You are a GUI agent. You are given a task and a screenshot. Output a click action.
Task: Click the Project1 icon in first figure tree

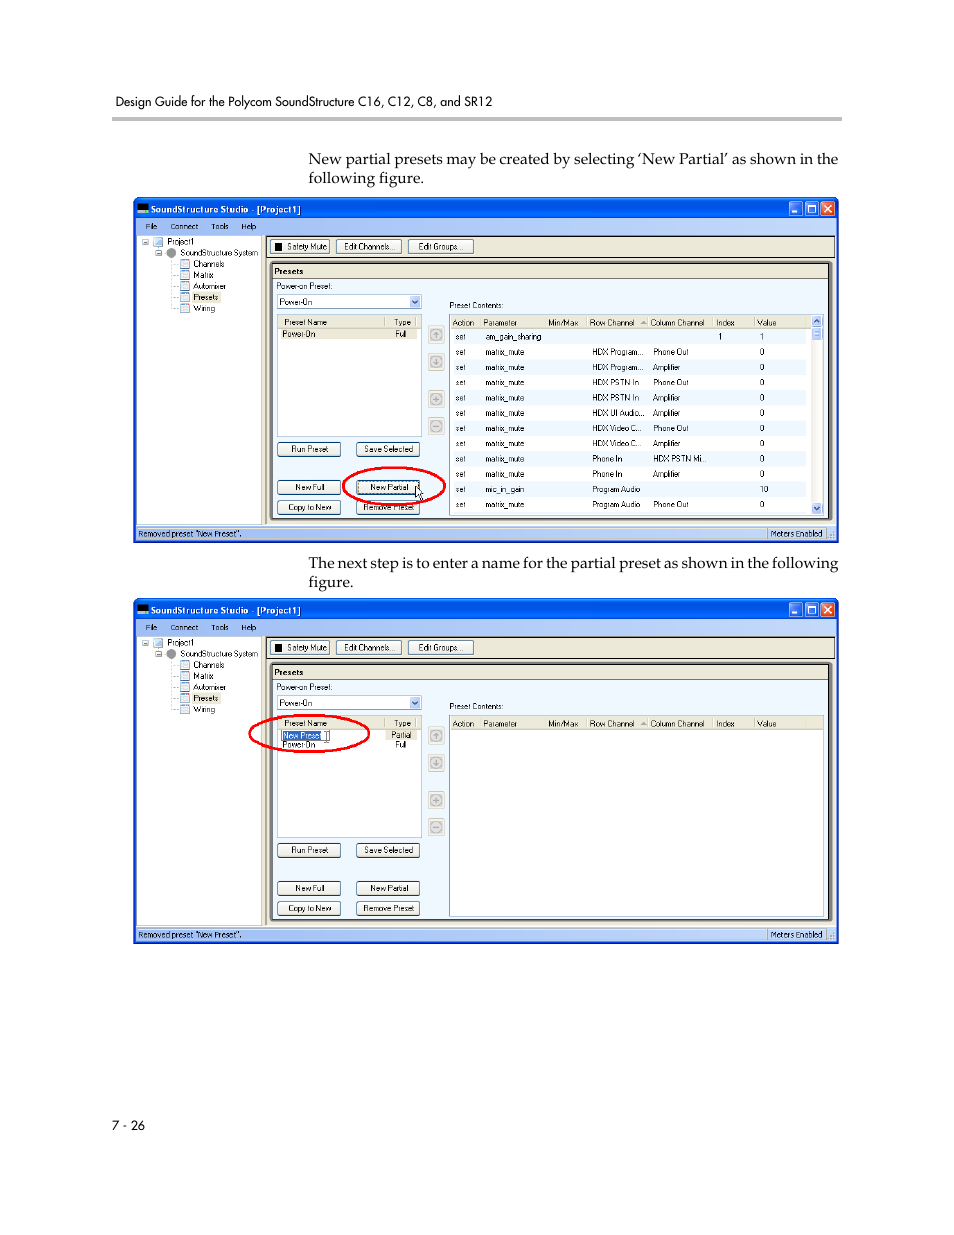point(158,242)
